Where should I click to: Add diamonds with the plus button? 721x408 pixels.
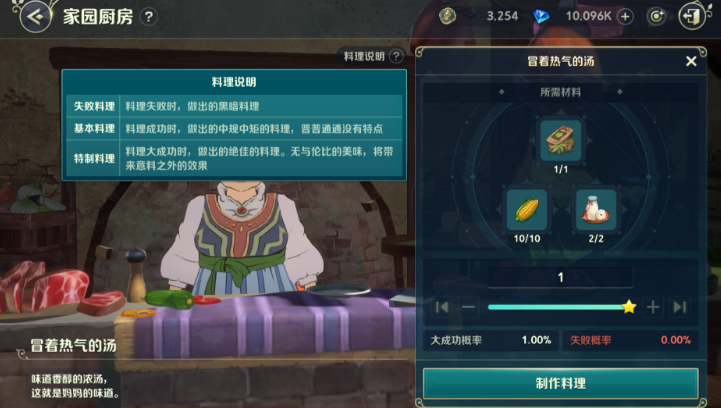(x=625, y=17)
